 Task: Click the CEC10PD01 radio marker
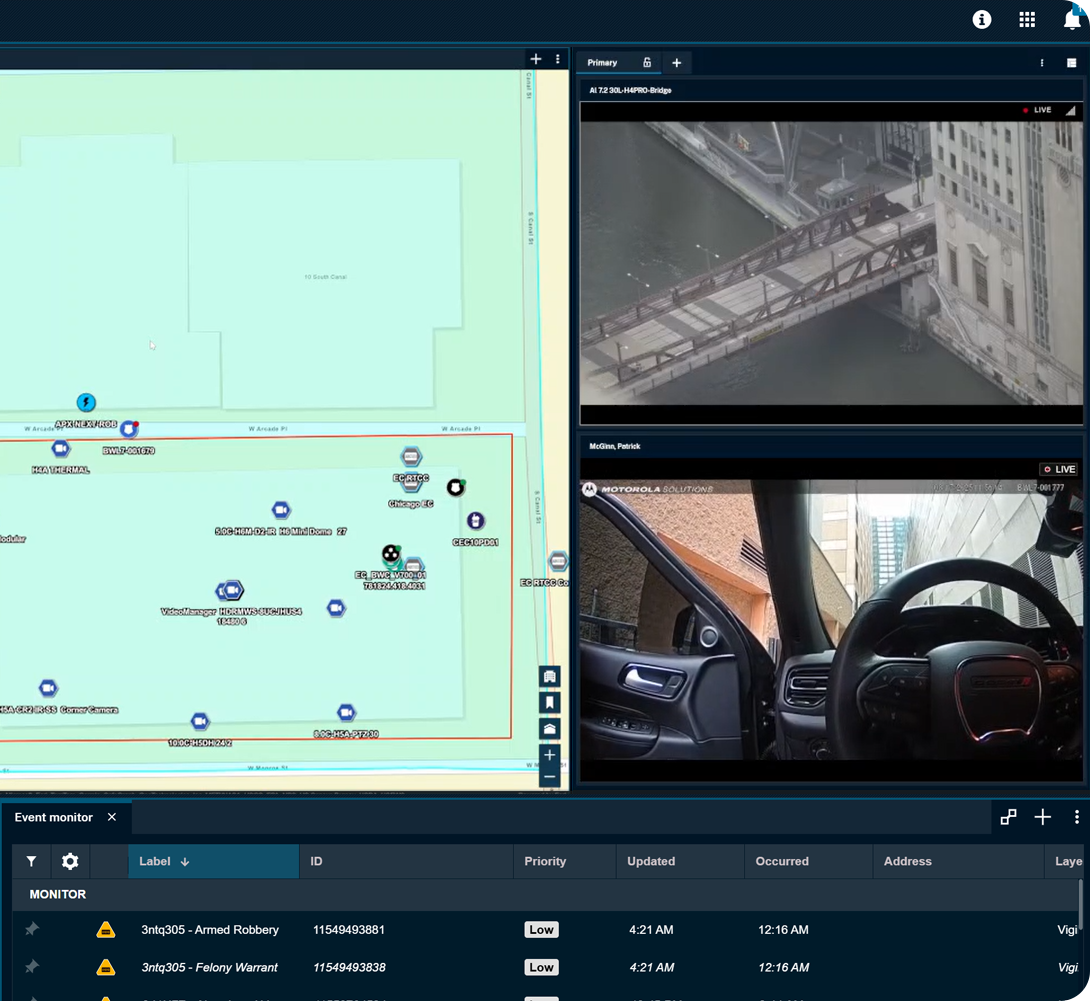[x=475, y=521]
